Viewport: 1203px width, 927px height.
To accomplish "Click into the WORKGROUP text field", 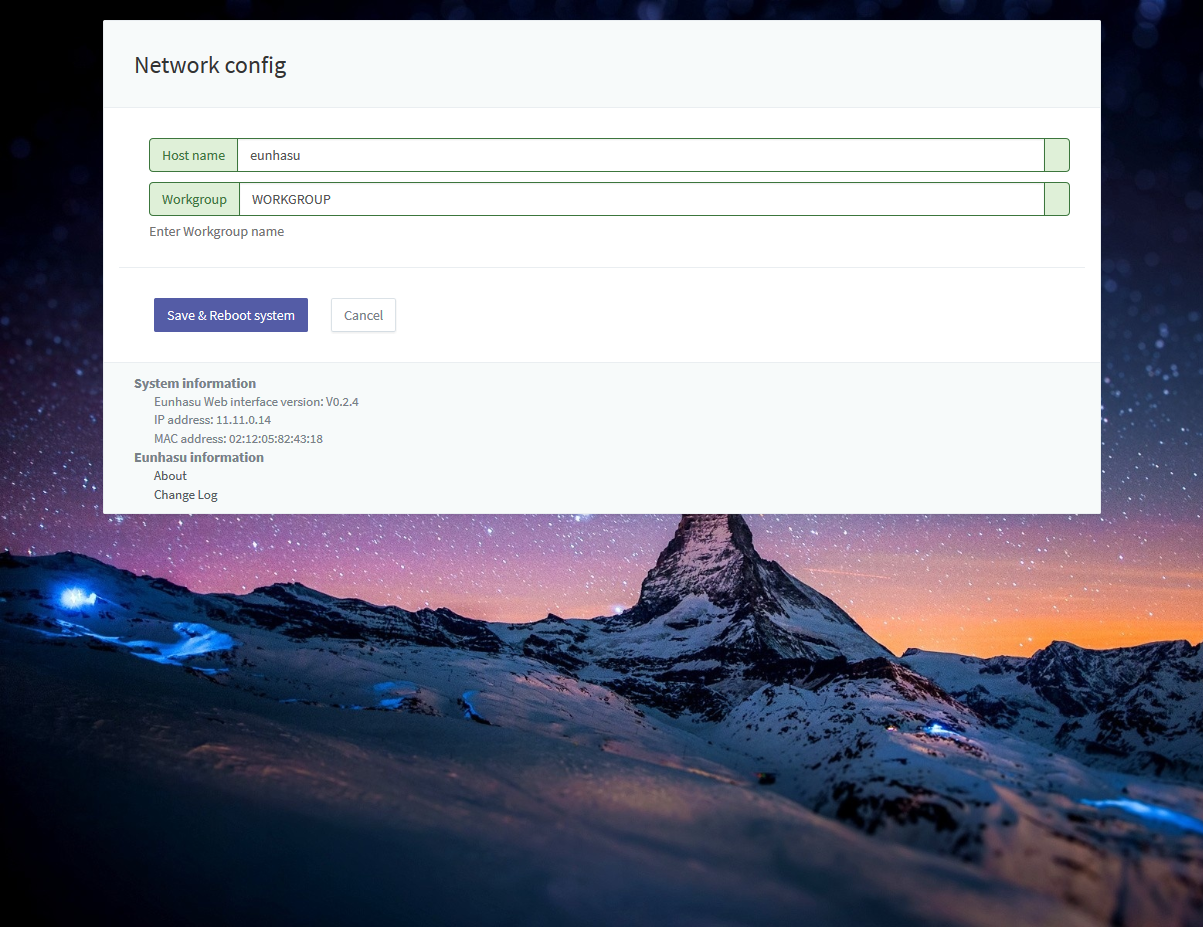I will tap(640, 199).
